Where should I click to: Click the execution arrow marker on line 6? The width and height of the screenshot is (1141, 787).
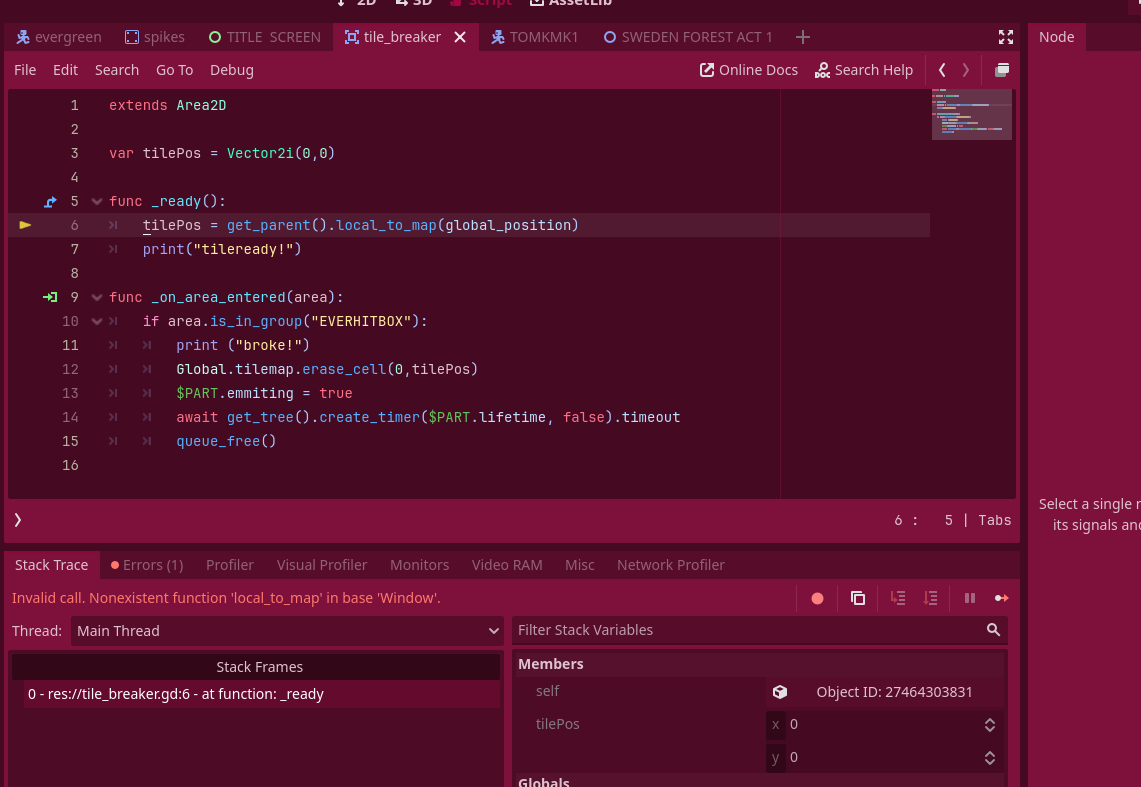[x=25, y=225]
